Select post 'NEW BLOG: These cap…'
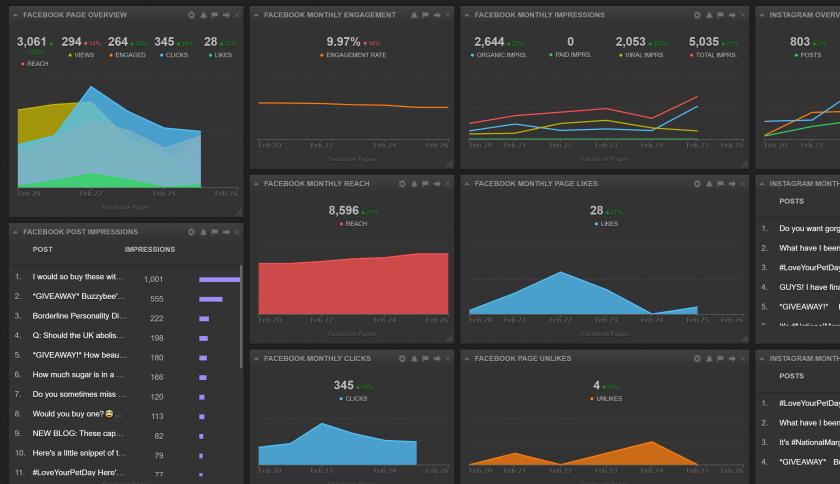 (x=78, y=433)
